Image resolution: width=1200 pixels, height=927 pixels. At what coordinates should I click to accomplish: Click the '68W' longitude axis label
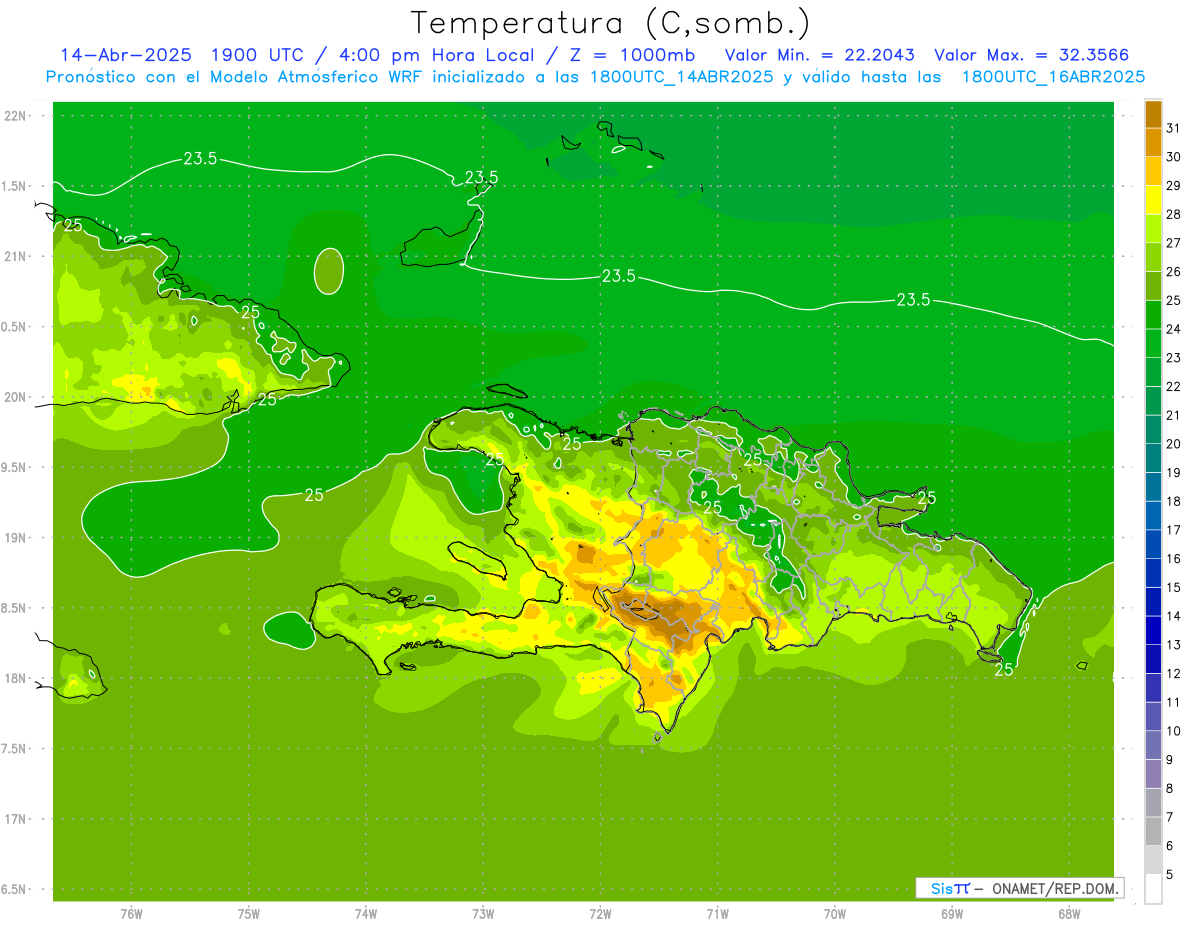coord(1069,913)
